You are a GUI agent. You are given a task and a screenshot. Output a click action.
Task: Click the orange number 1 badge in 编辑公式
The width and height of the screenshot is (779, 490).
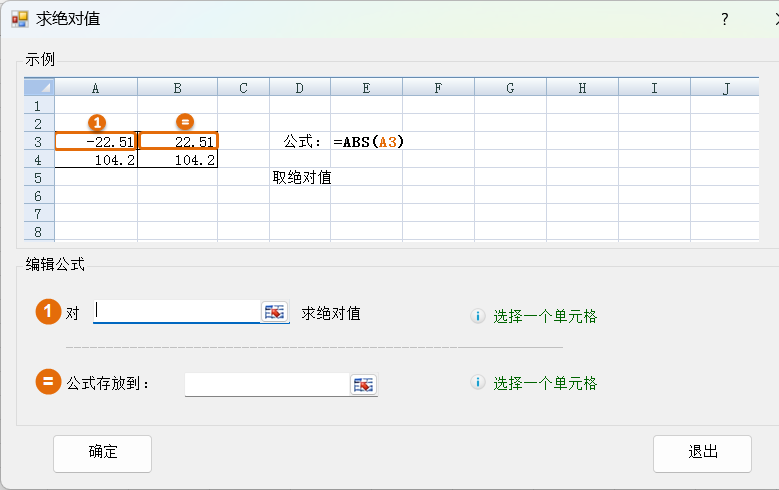[x=48, y=312]
